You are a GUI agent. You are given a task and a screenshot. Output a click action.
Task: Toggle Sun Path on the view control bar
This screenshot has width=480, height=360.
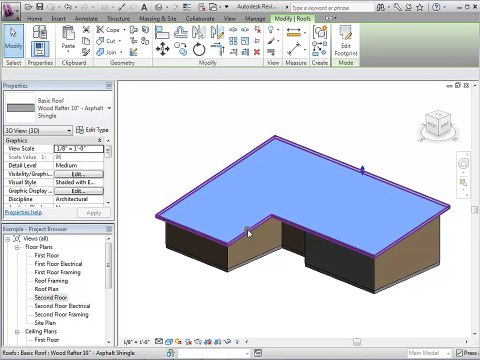click(x=179, y=342)
